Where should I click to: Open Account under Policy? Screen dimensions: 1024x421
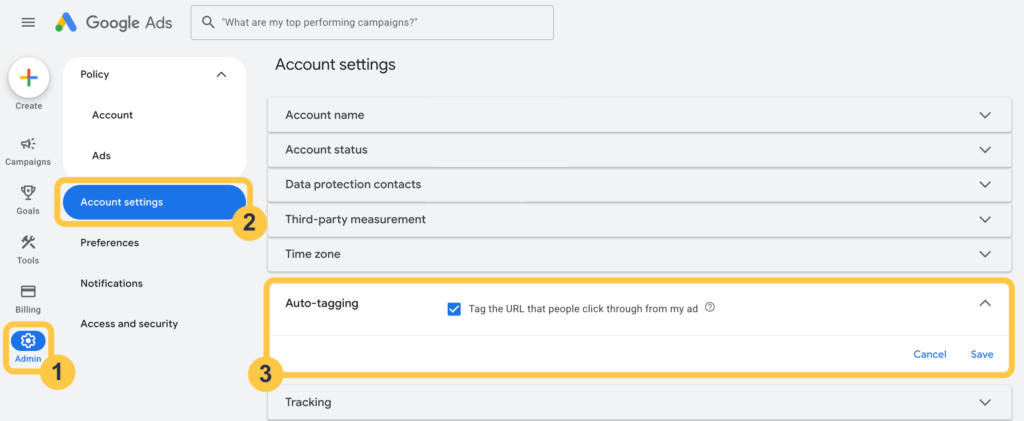click(112, 115)
